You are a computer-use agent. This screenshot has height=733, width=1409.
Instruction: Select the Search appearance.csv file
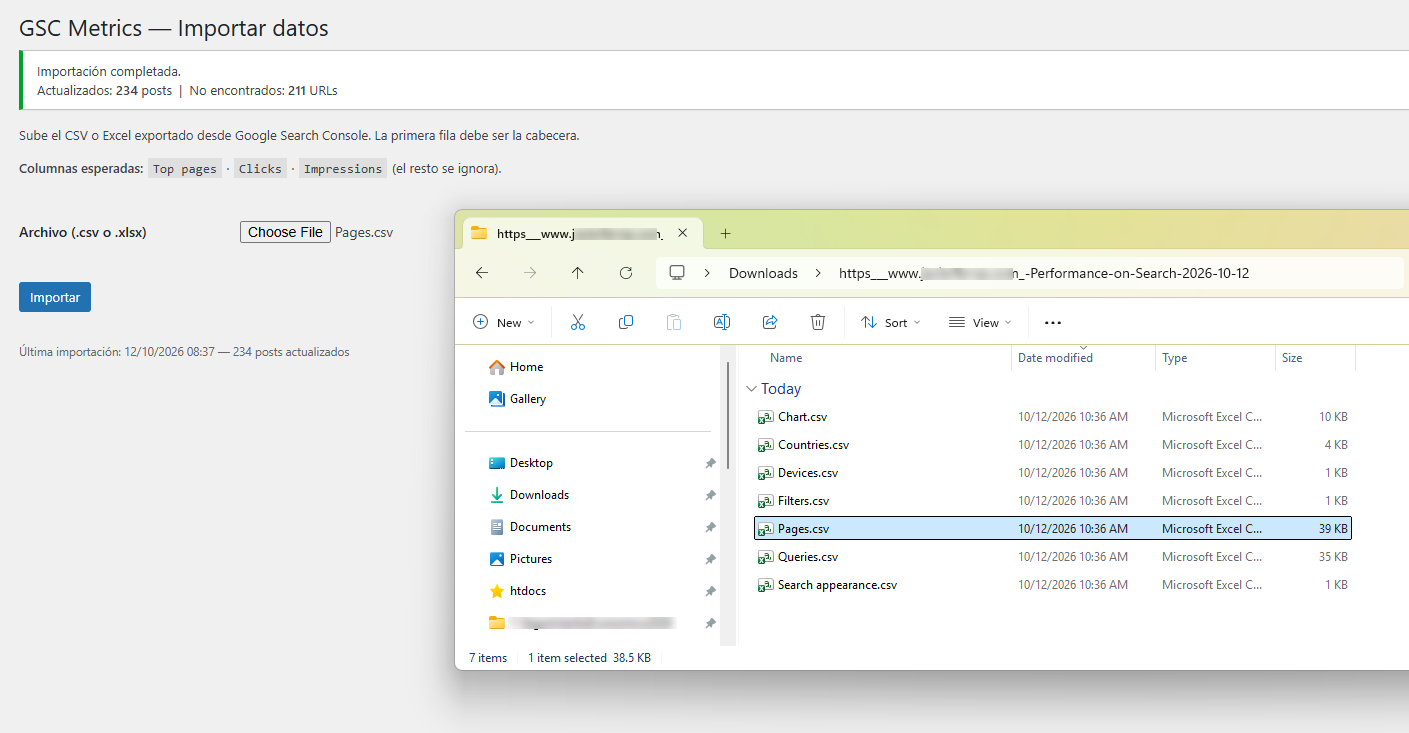coord(1052,585)
